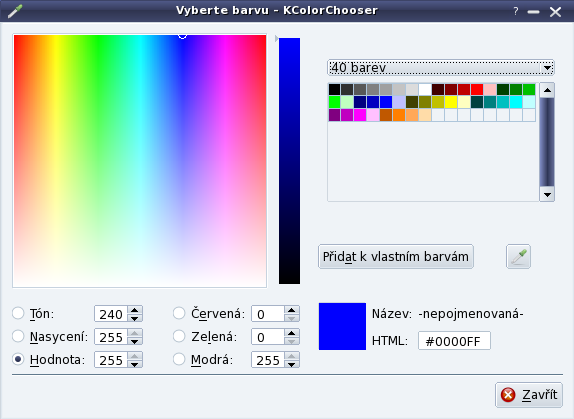This screenshot has width=574, height=419.
Task: Select the Modrá radio button
Action: coord(179,359)
